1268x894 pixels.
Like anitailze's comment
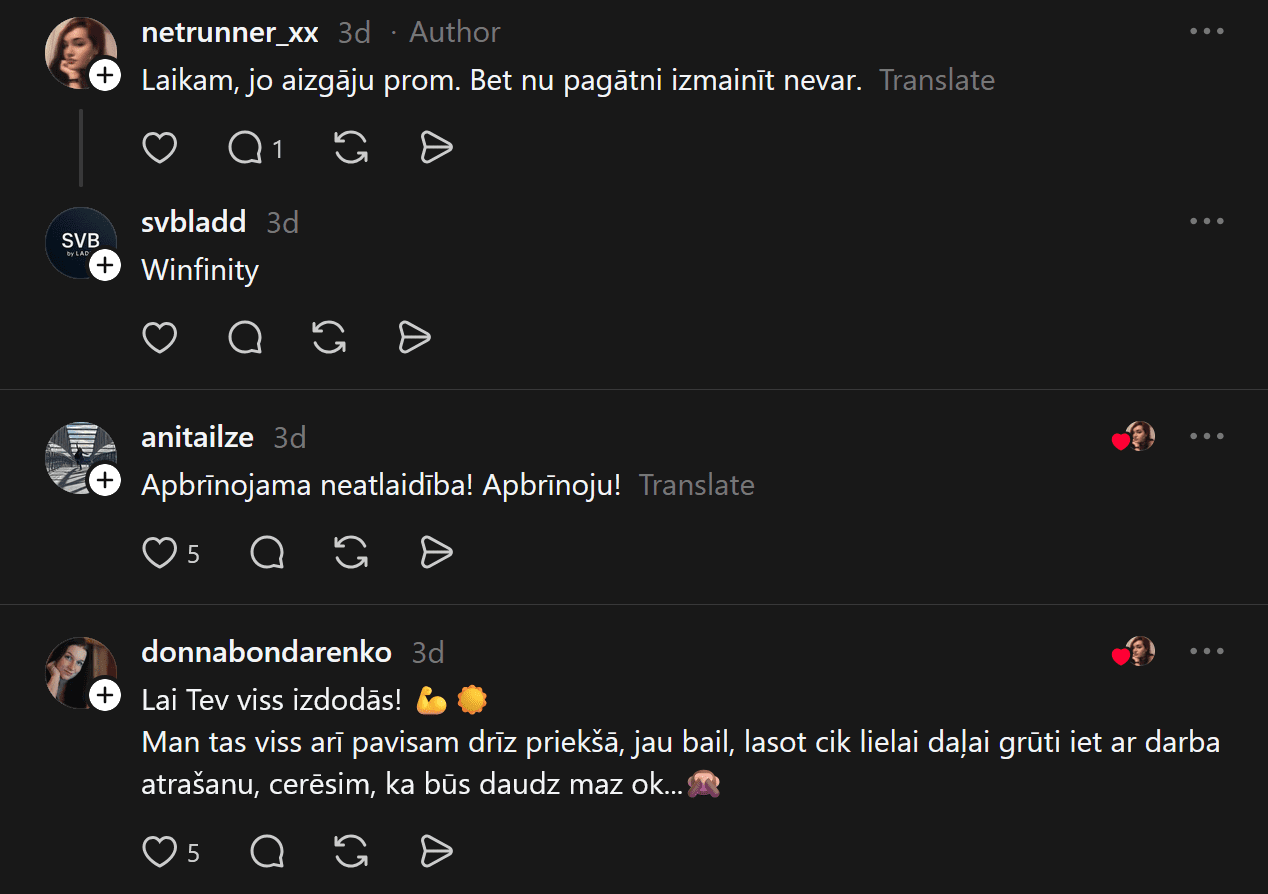pos(160,553)
